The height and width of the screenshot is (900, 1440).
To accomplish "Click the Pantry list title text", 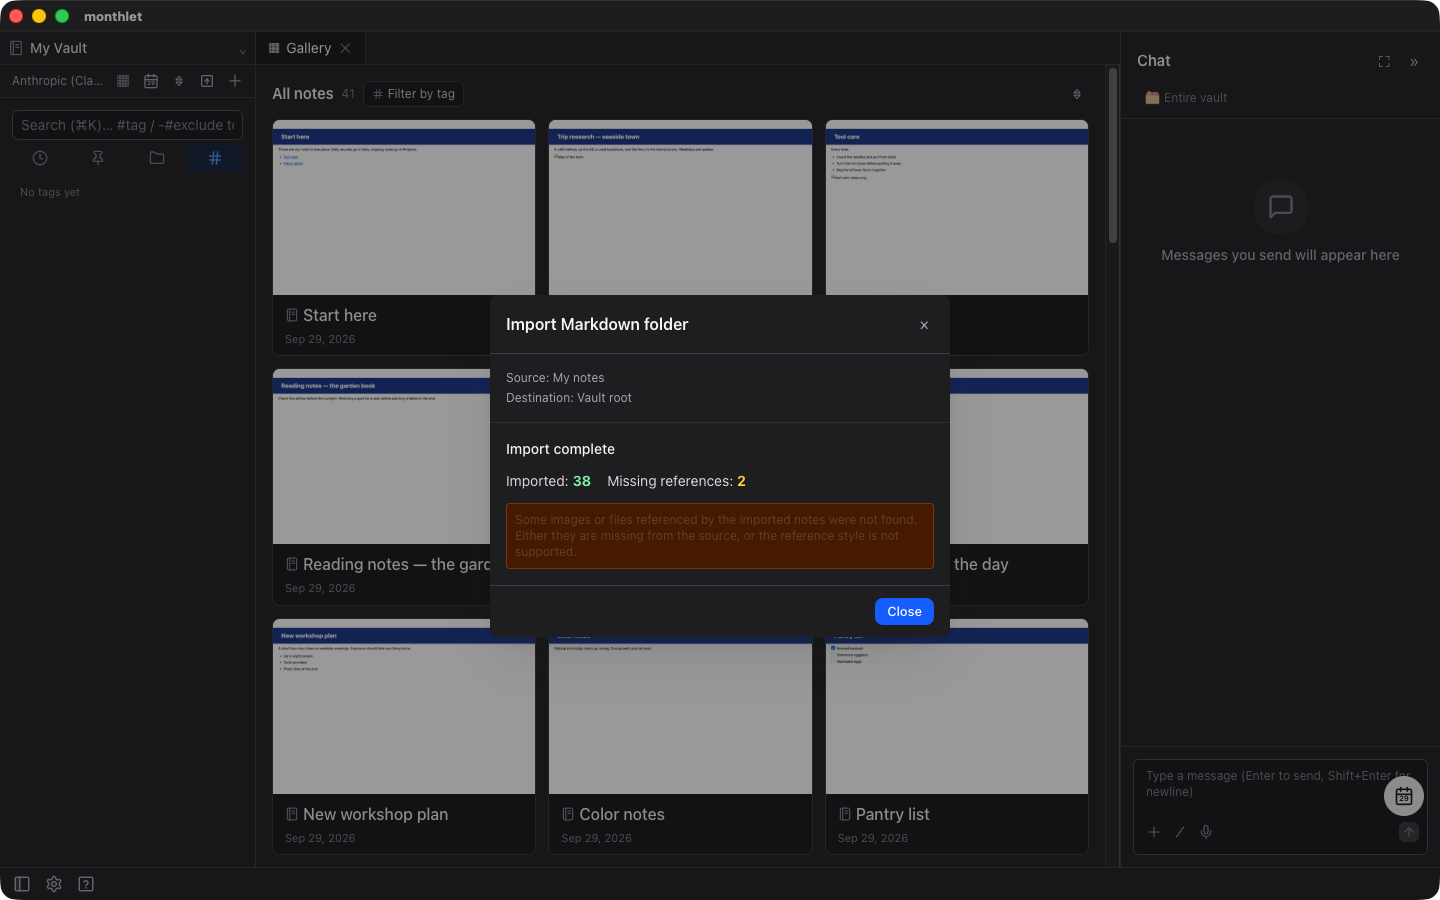I will tap(893, 815).
